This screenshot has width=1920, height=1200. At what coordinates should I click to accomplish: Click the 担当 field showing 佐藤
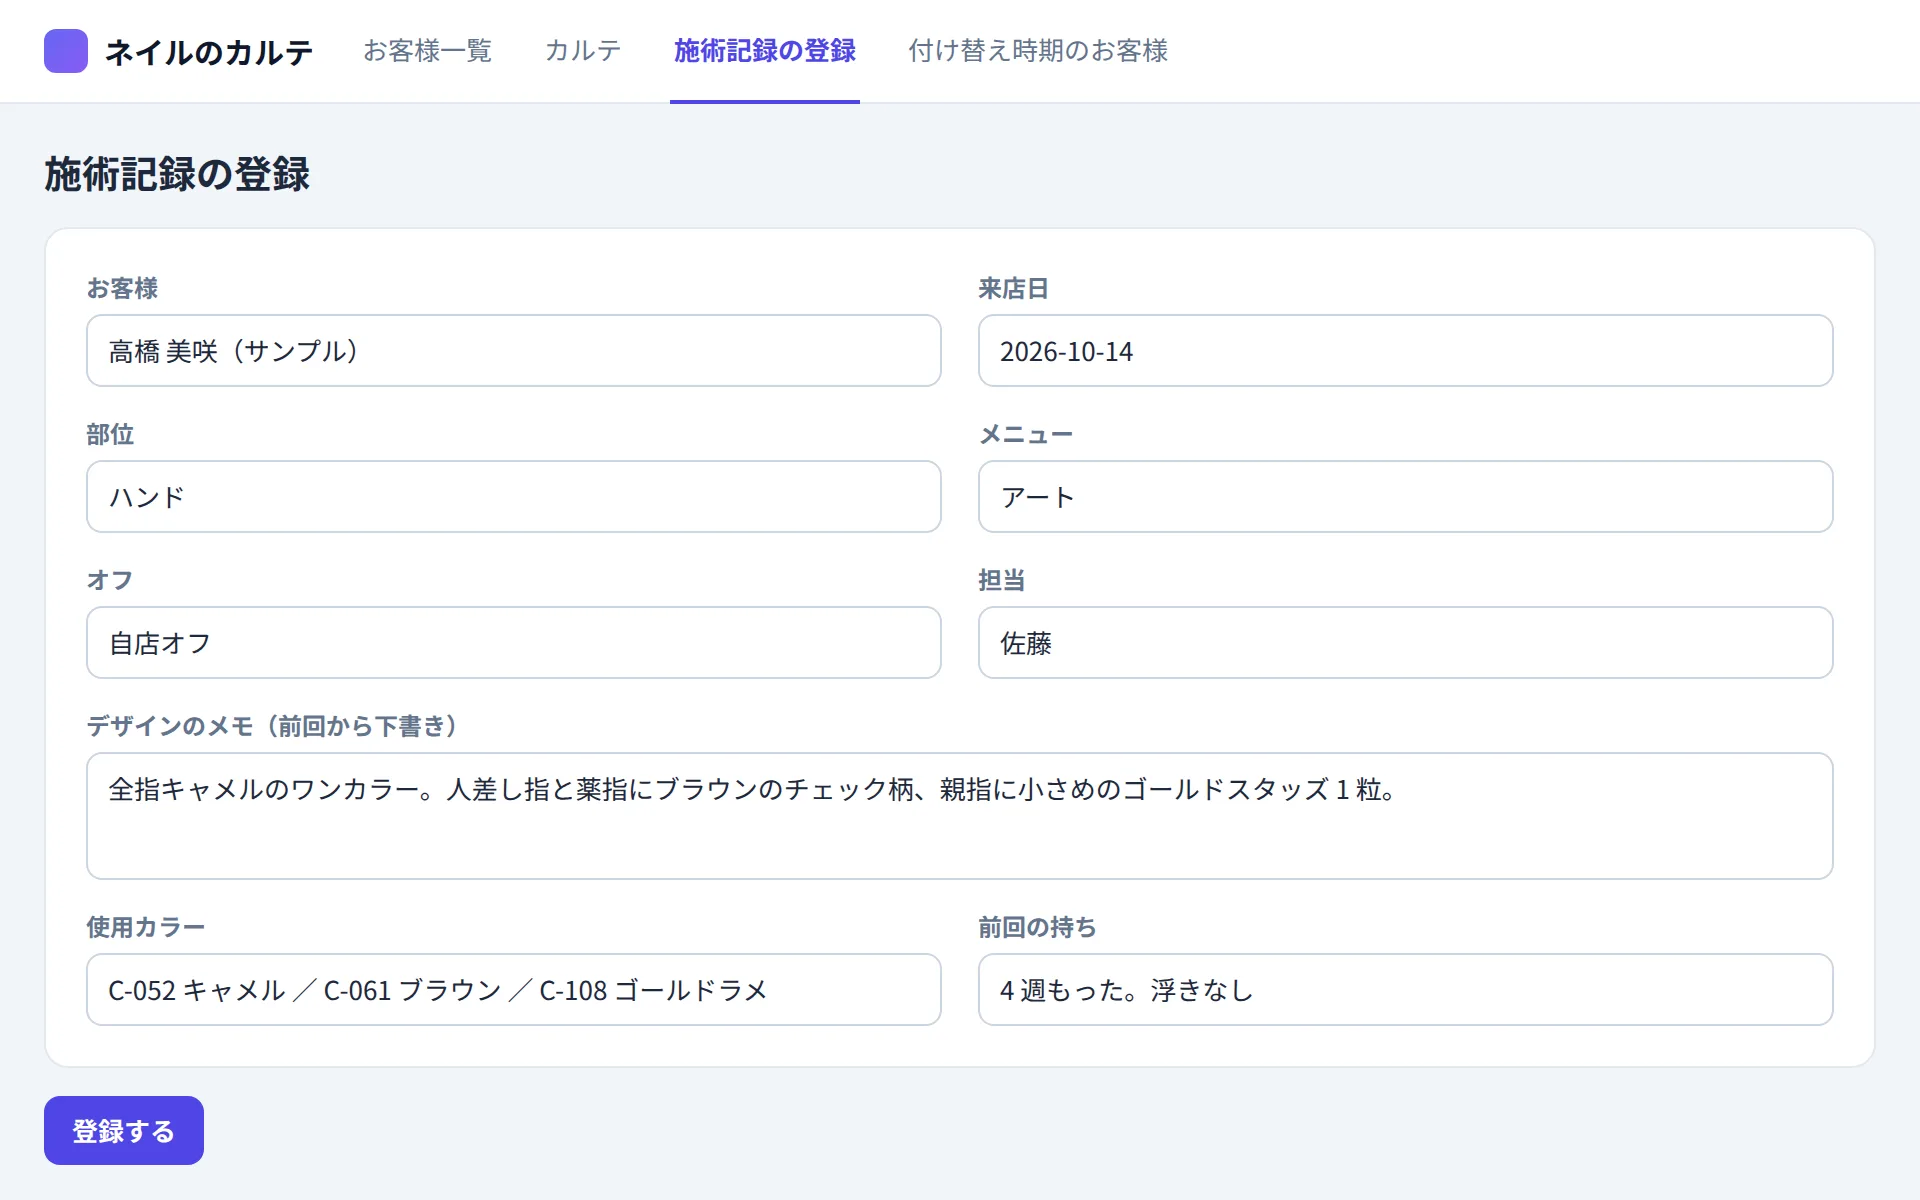point(1405,643)
